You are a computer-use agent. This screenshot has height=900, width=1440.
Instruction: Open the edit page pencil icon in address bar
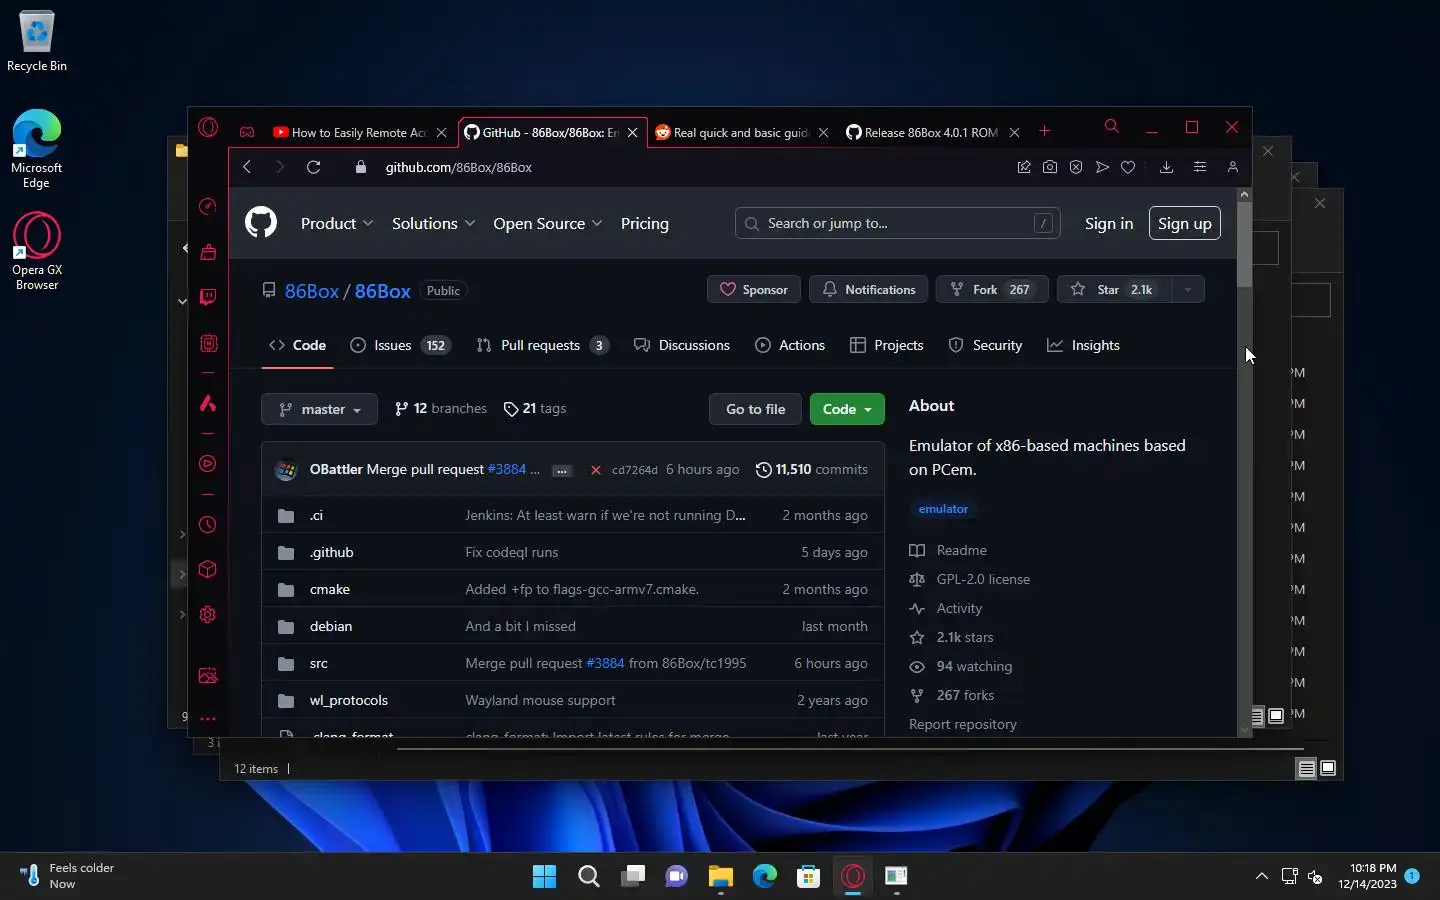tap(1024, 167)
